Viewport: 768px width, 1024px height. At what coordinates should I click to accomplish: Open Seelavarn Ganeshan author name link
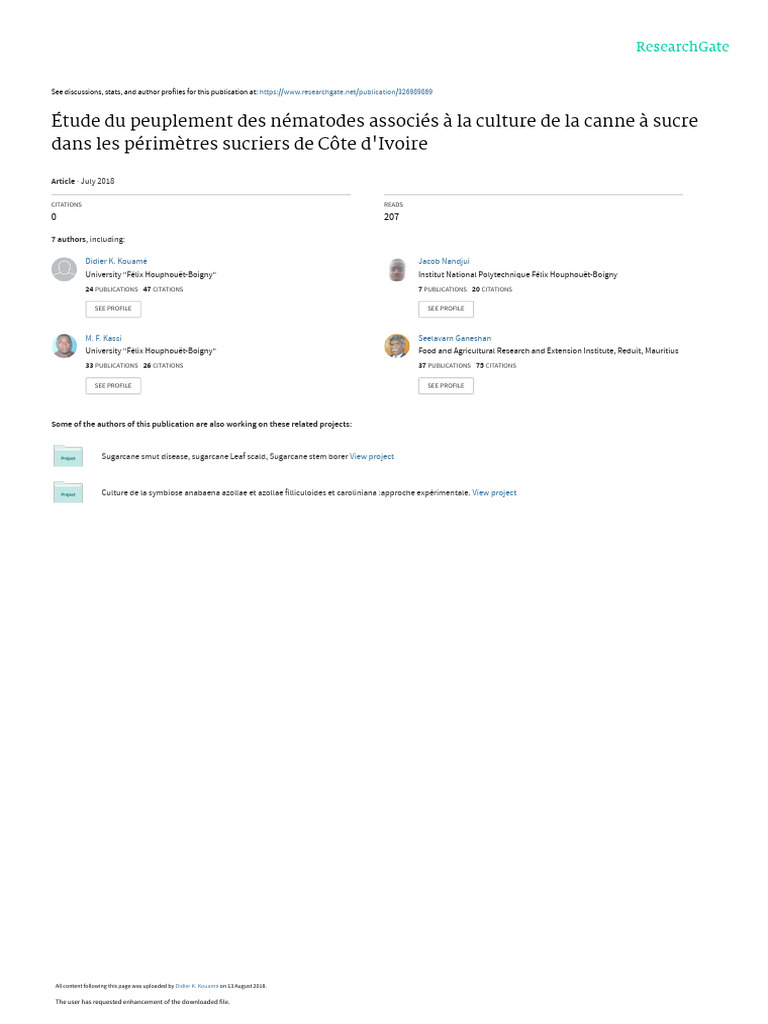[x=455, y=338]
